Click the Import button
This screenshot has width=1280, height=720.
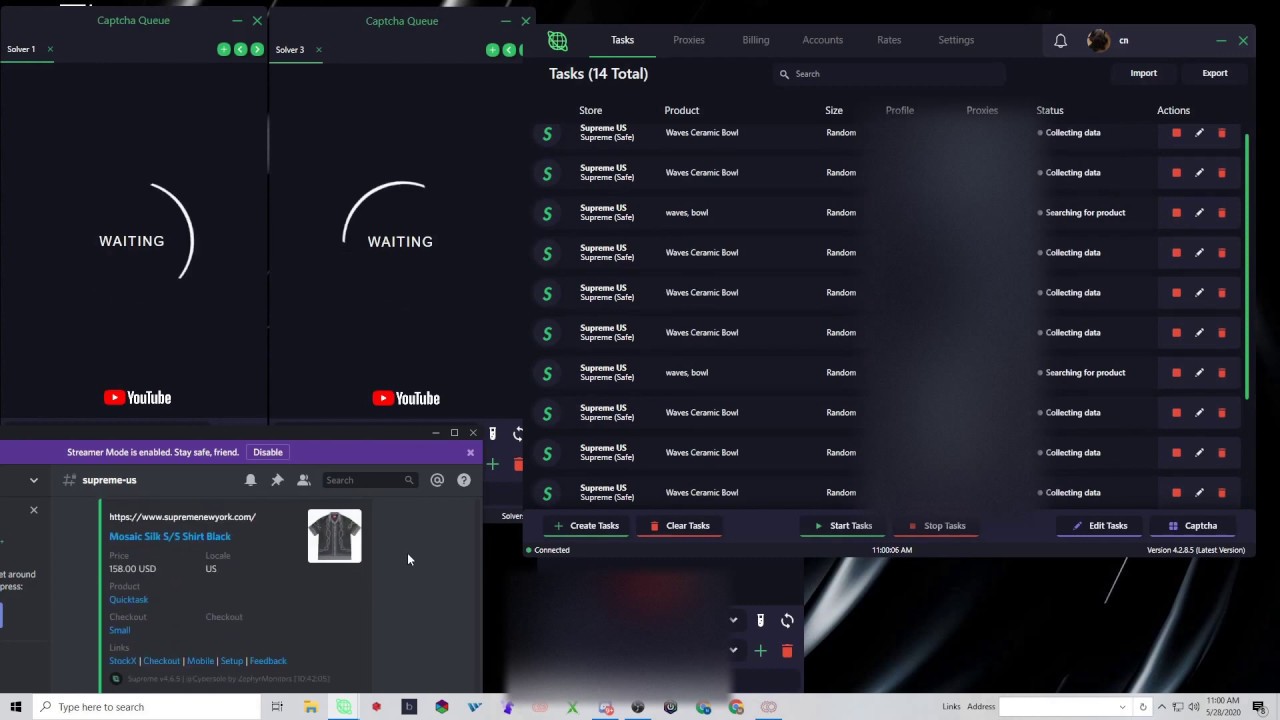tap(1143, 73)
